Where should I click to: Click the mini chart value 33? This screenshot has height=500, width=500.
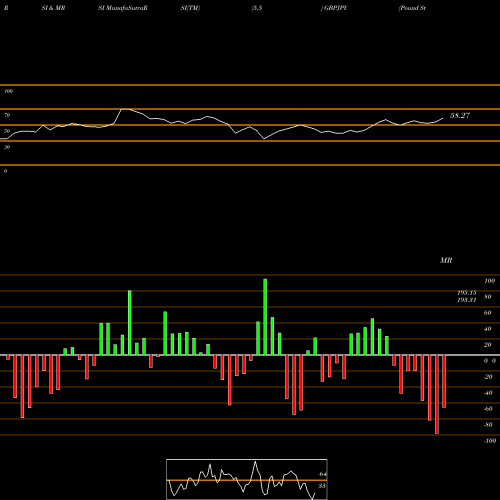[322, 486]
